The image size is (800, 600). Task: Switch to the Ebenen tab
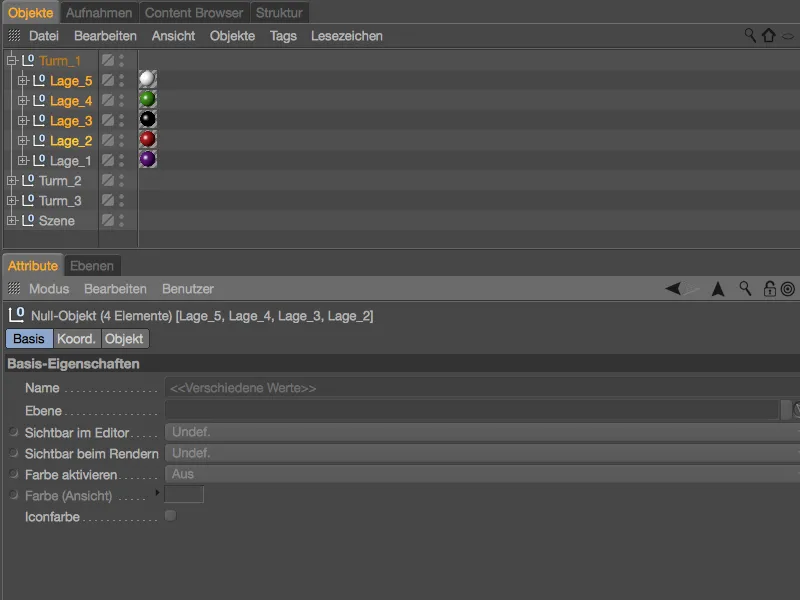92,266
